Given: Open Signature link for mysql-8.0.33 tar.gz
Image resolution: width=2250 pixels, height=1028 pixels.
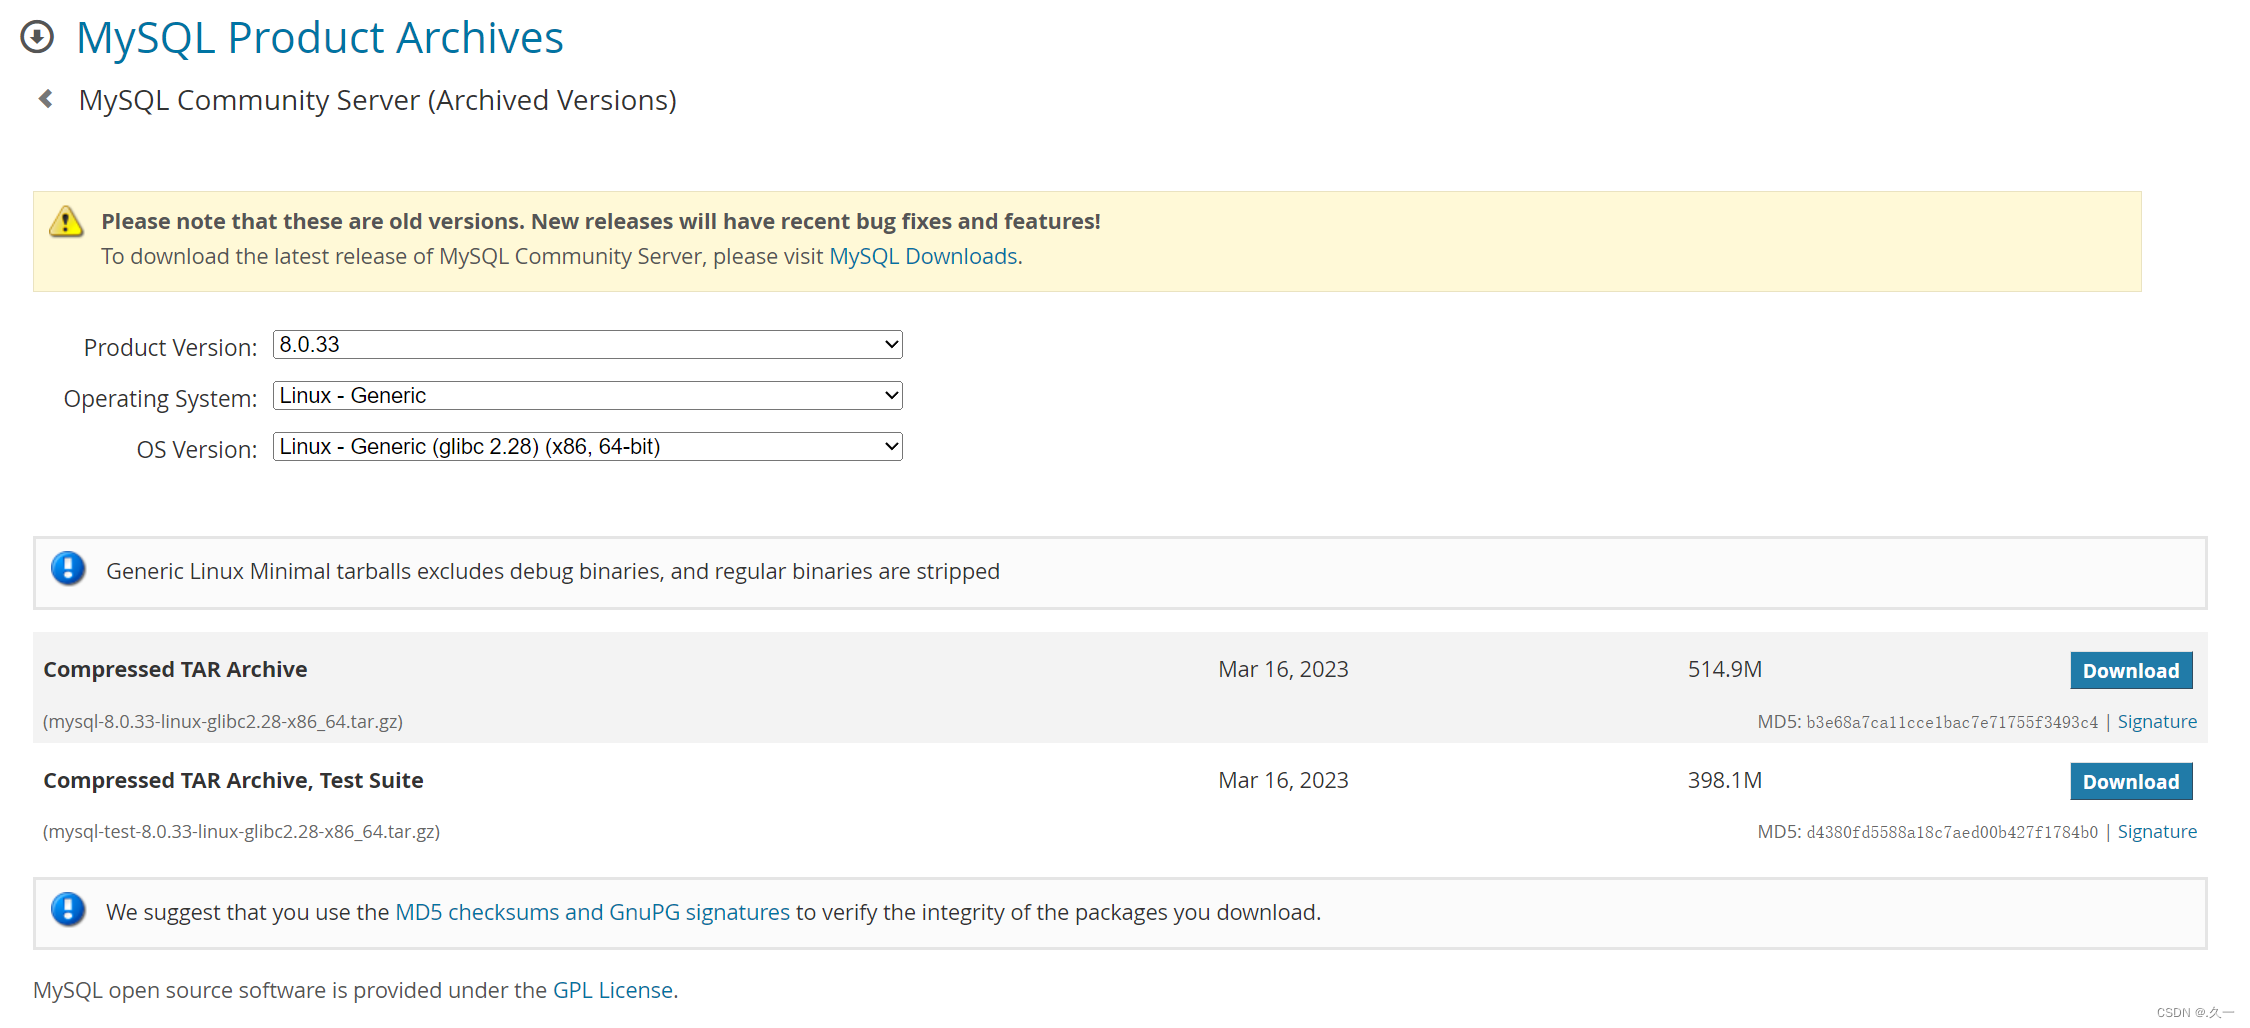Looking at the screenshot, I should pyautogui.click(x=2157, y=722).
